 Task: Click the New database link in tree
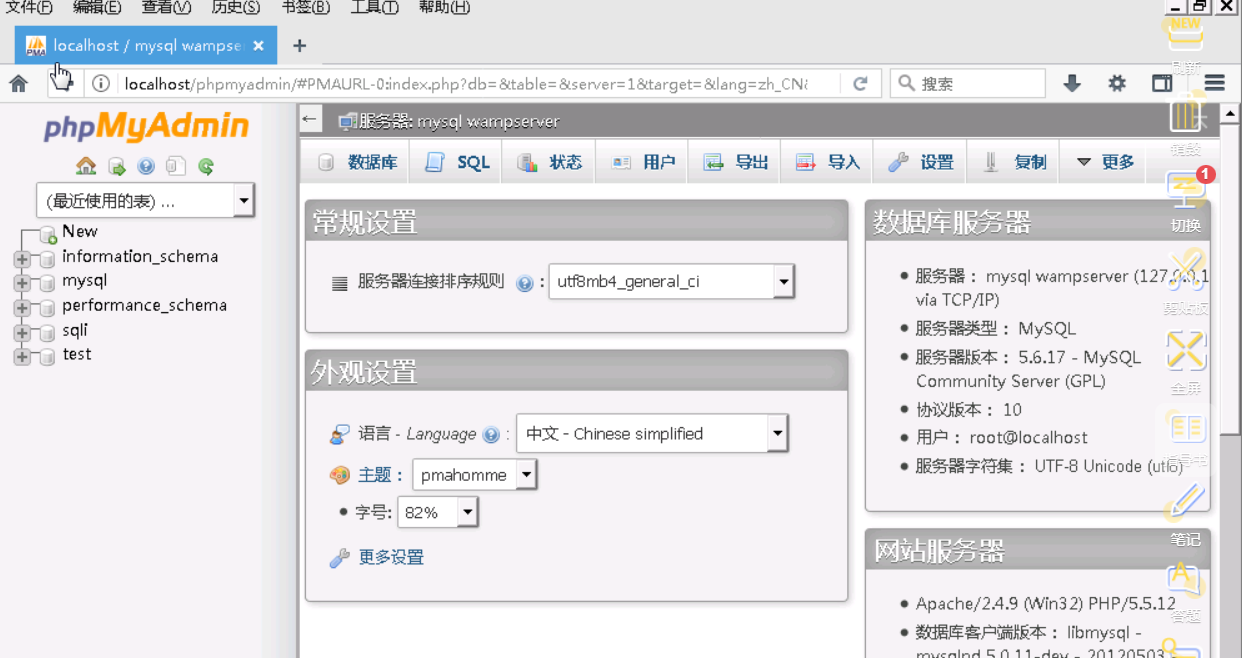coord(80,231)
